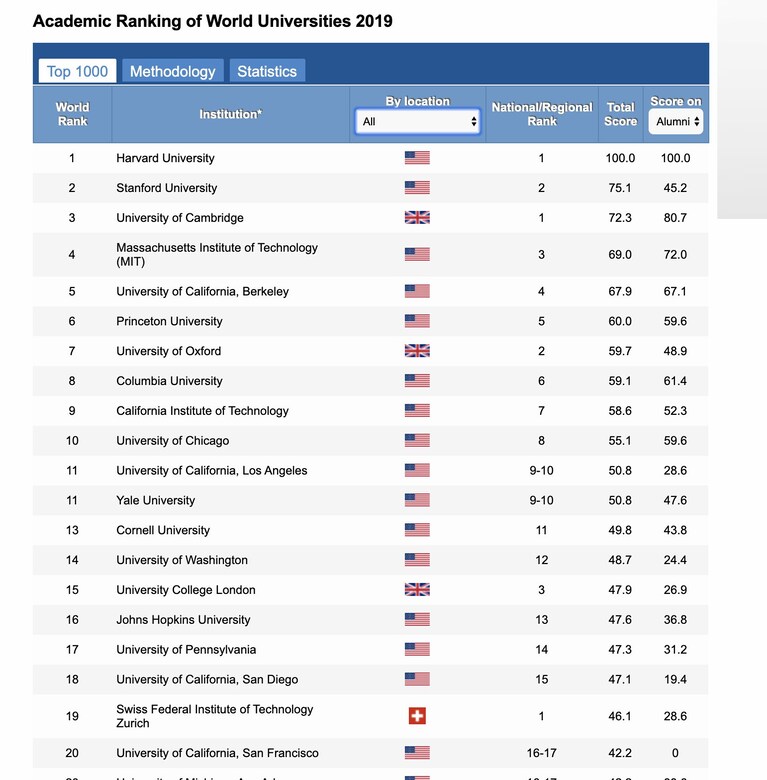Select the Top 1000 tab
This screenshot has width=767, height=780.
77,71
